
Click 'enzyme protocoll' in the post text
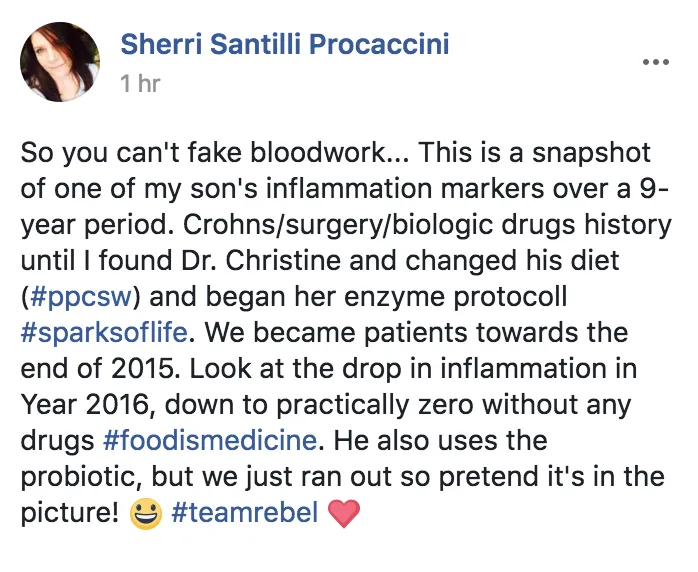455,297
